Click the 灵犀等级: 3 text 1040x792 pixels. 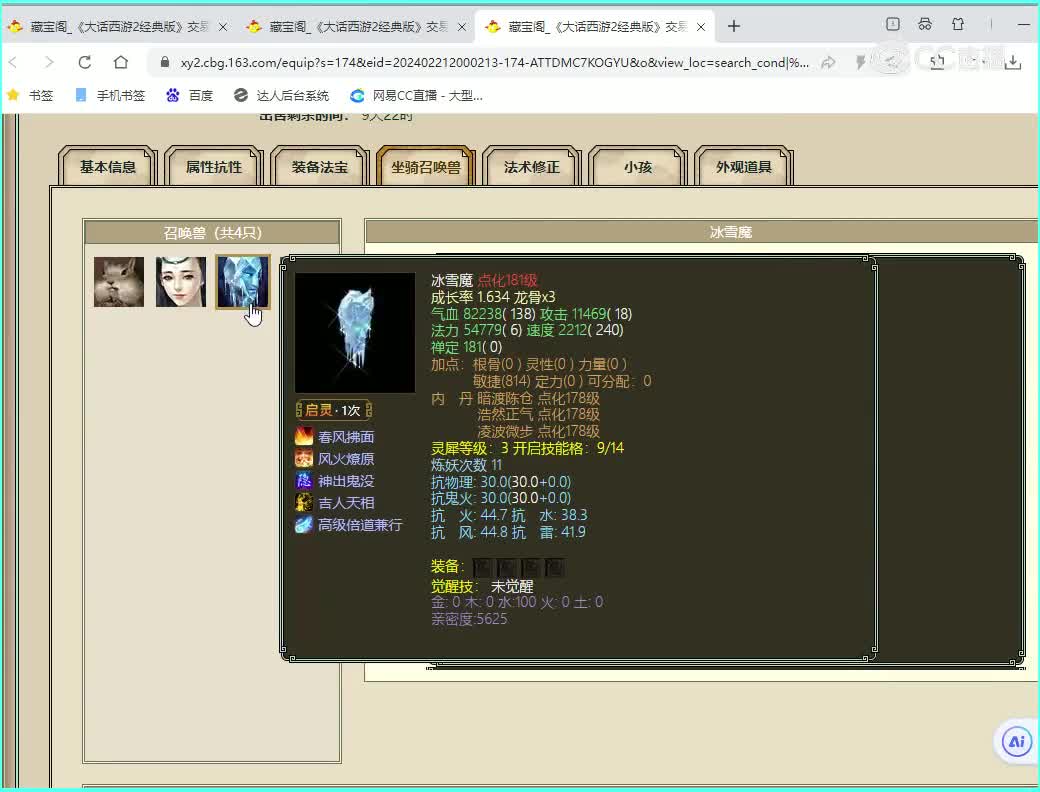[x=470, y=448]
